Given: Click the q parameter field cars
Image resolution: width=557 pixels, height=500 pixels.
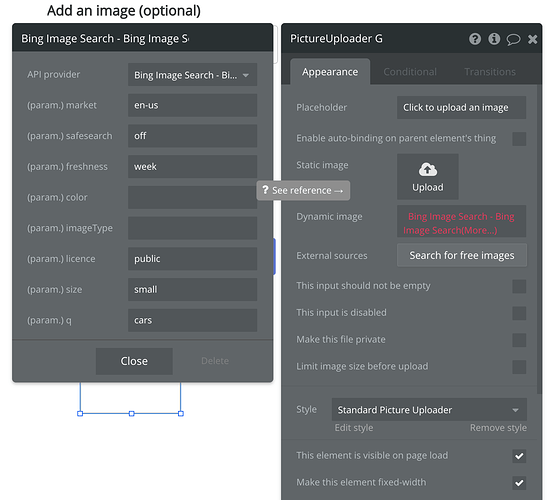Looking at the screenshot, I should 193,320.
